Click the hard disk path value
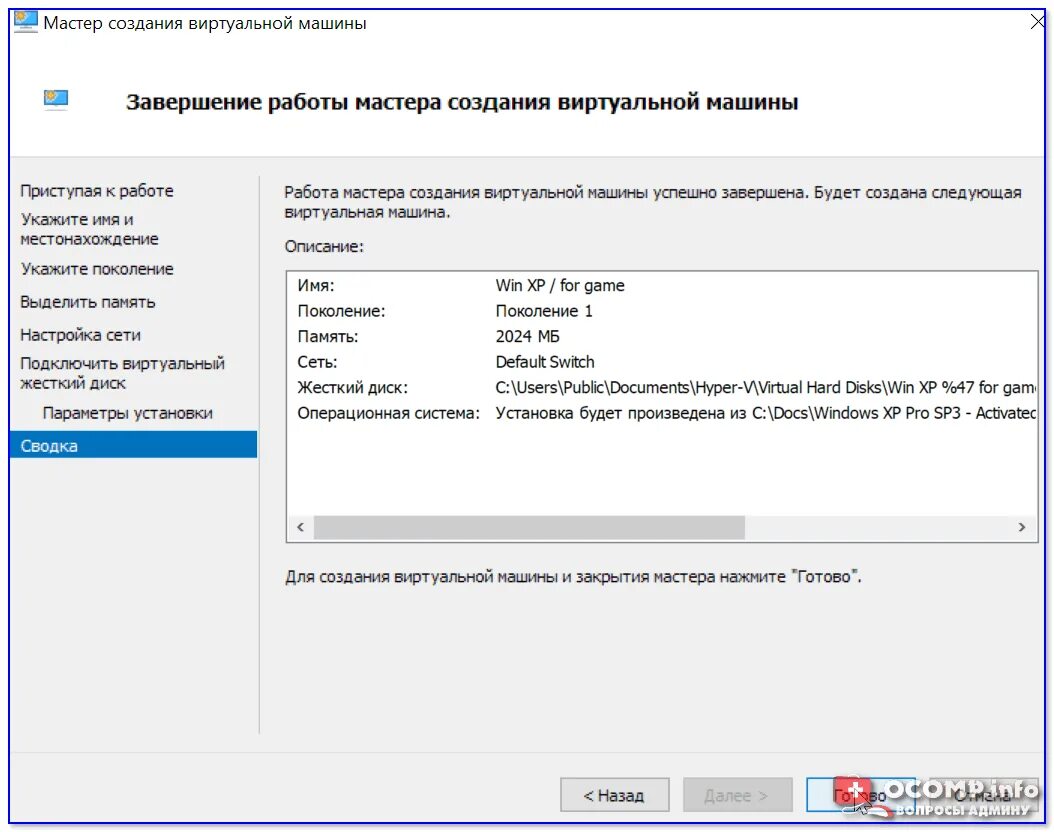1054x832 pixels. [x=766, y=388]
